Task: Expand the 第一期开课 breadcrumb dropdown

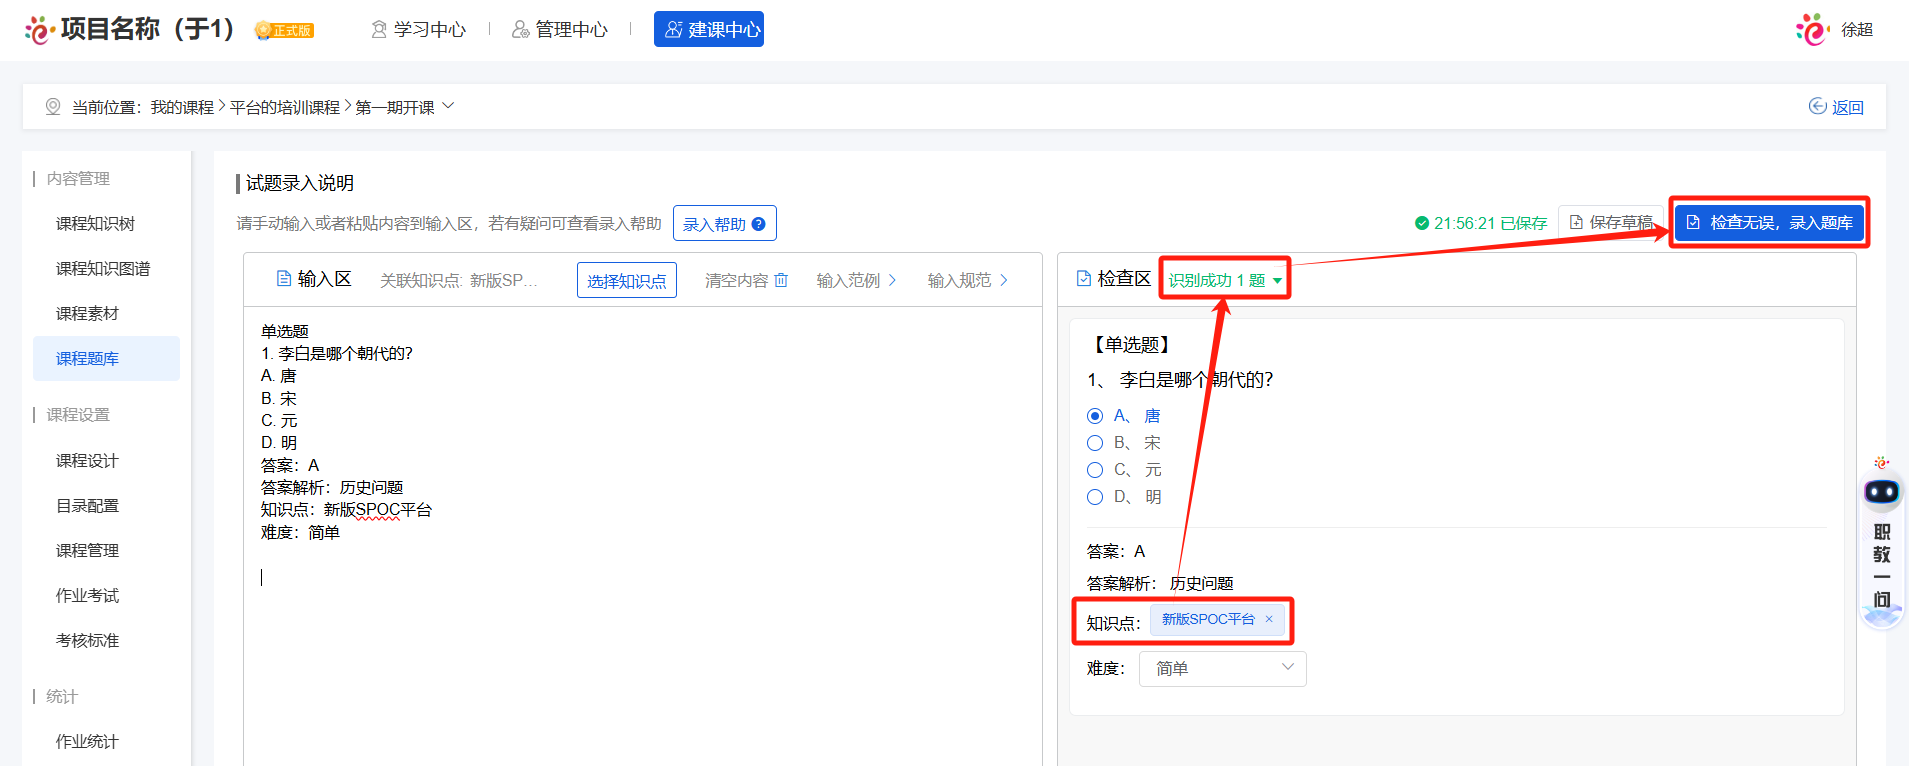Action: coord(448,106)
